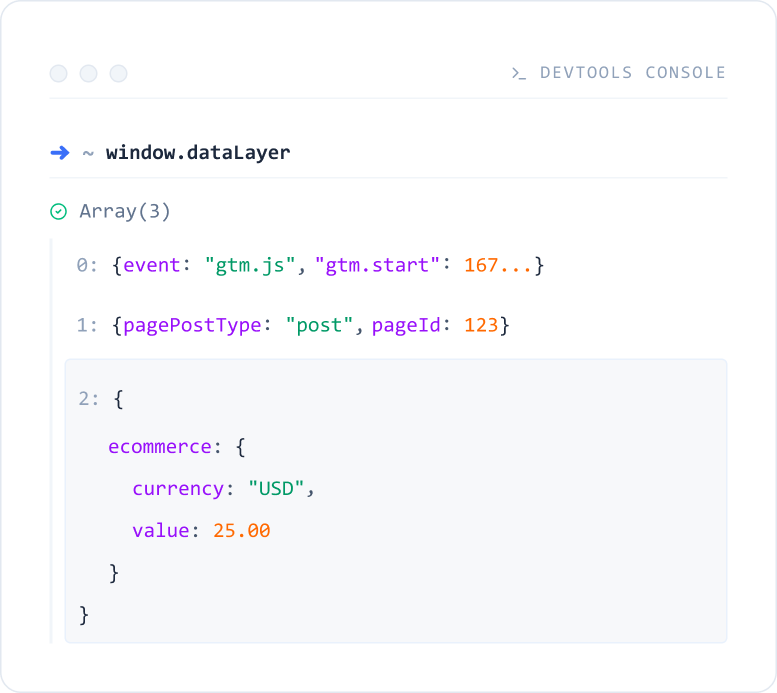Click the blue arrow prompt icon
The width and height of the screenshot is (777, 693).
pos(60,153)
